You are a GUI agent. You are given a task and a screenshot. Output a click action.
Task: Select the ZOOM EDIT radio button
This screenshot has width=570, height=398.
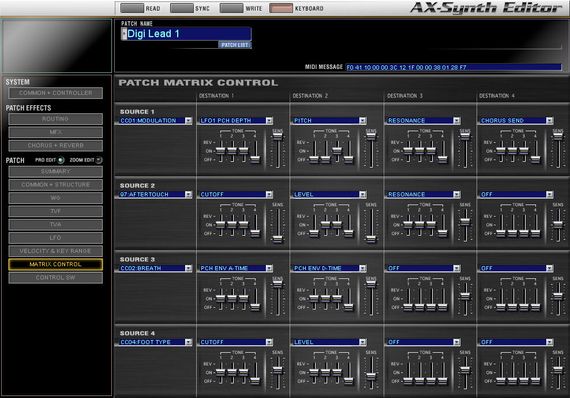[x=99, y=160]
